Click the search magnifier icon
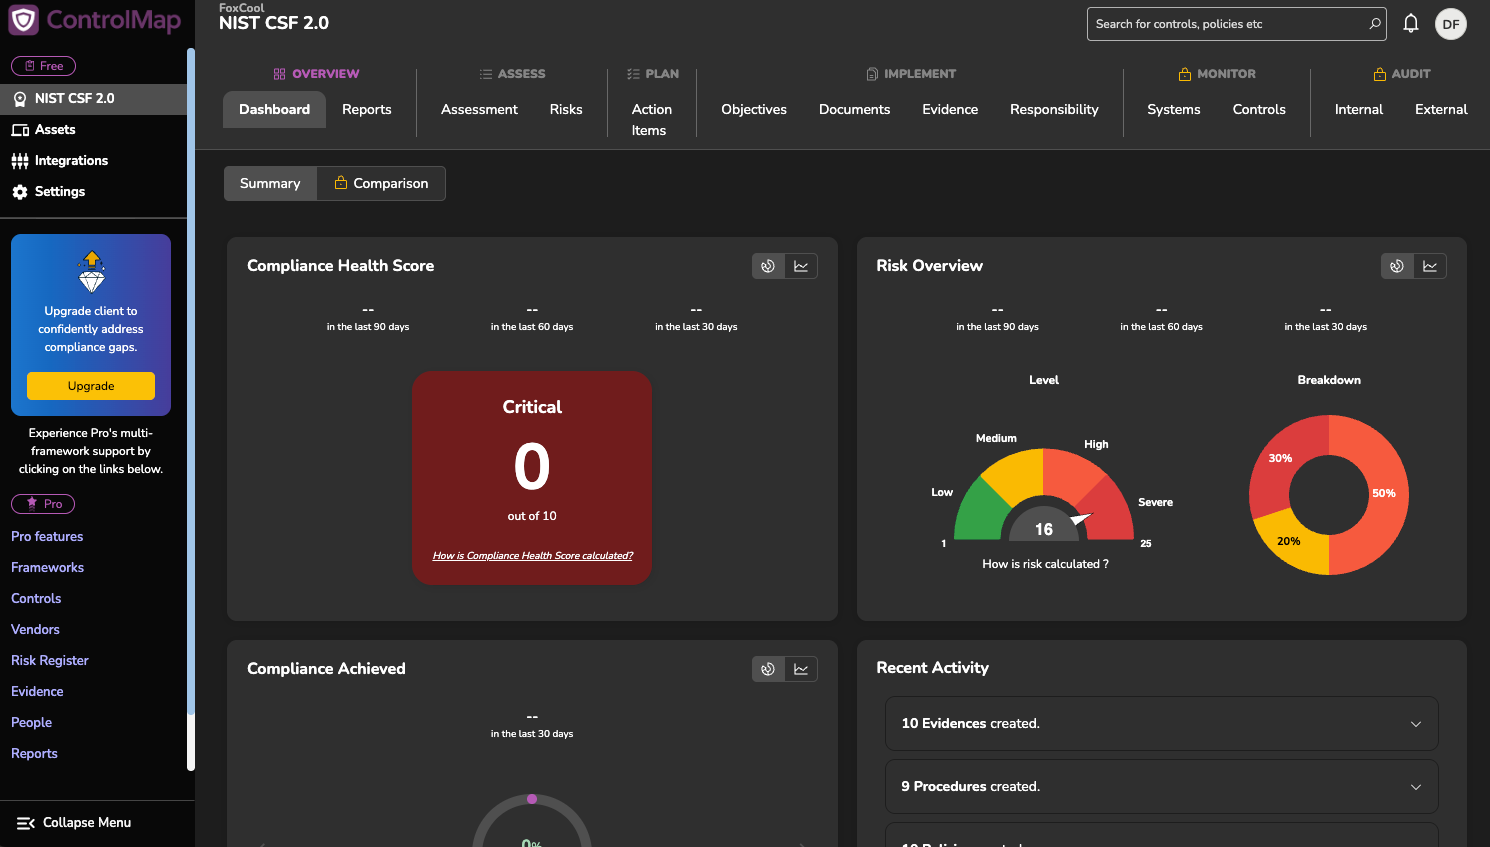The image size is (1490, 847). pyautogui.click(x=1375, y=24)
